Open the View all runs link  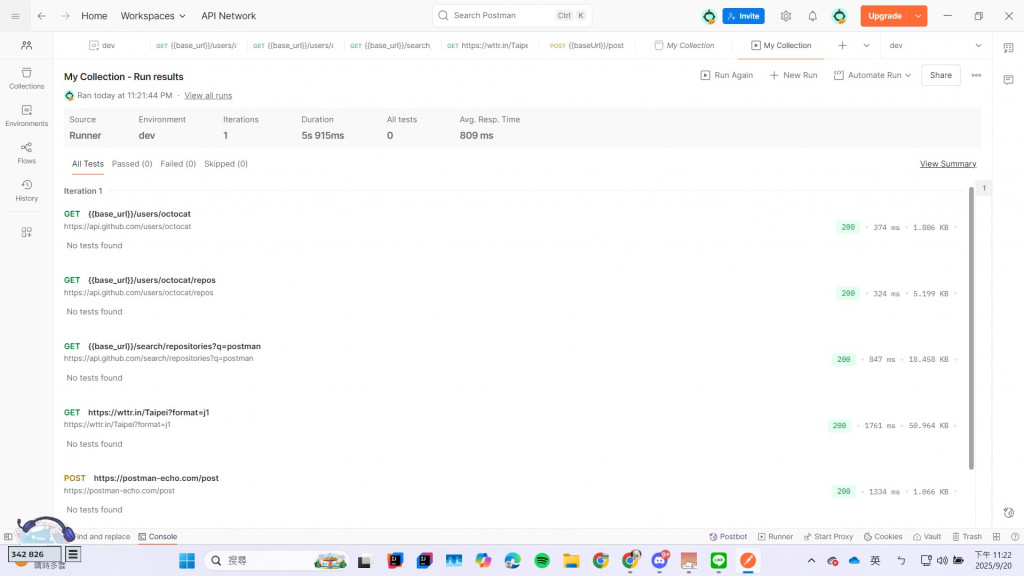point(208,95)
